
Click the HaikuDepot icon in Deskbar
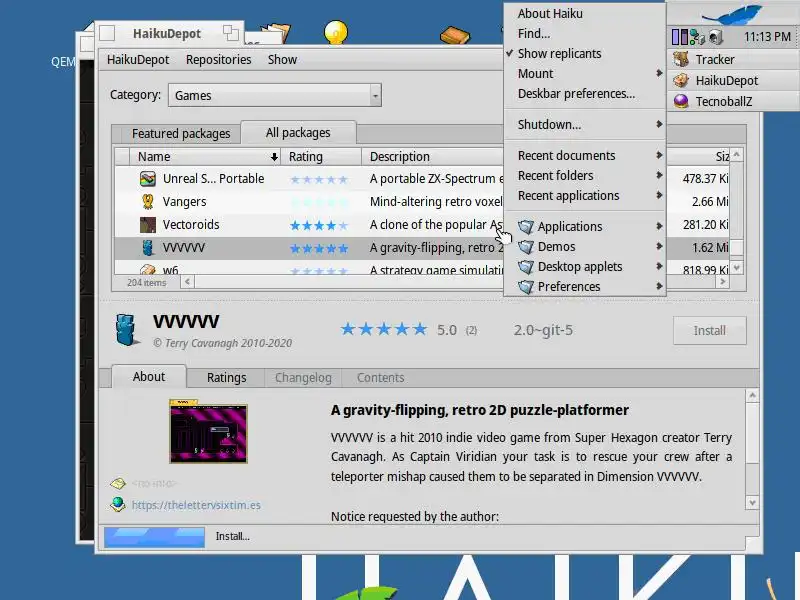(x=681, y=80)
